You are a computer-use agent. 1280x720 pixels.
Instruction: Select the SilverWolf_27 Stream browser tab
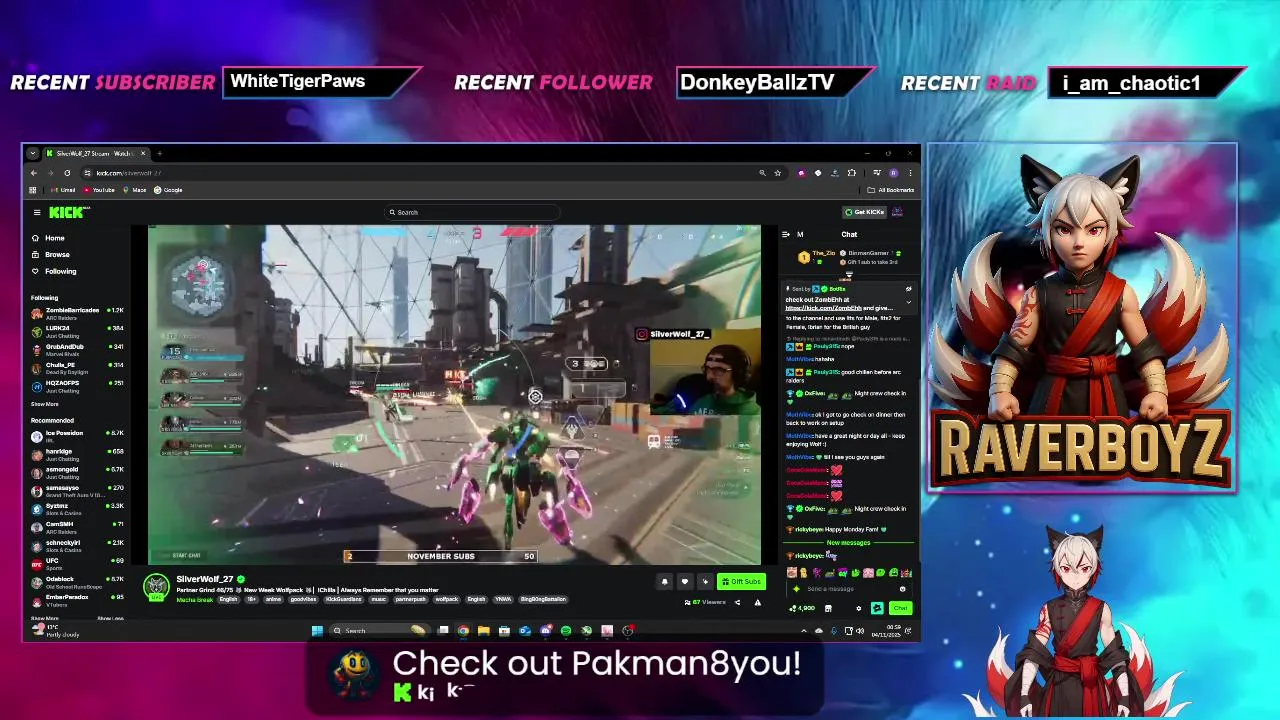(x=95, y=154)
